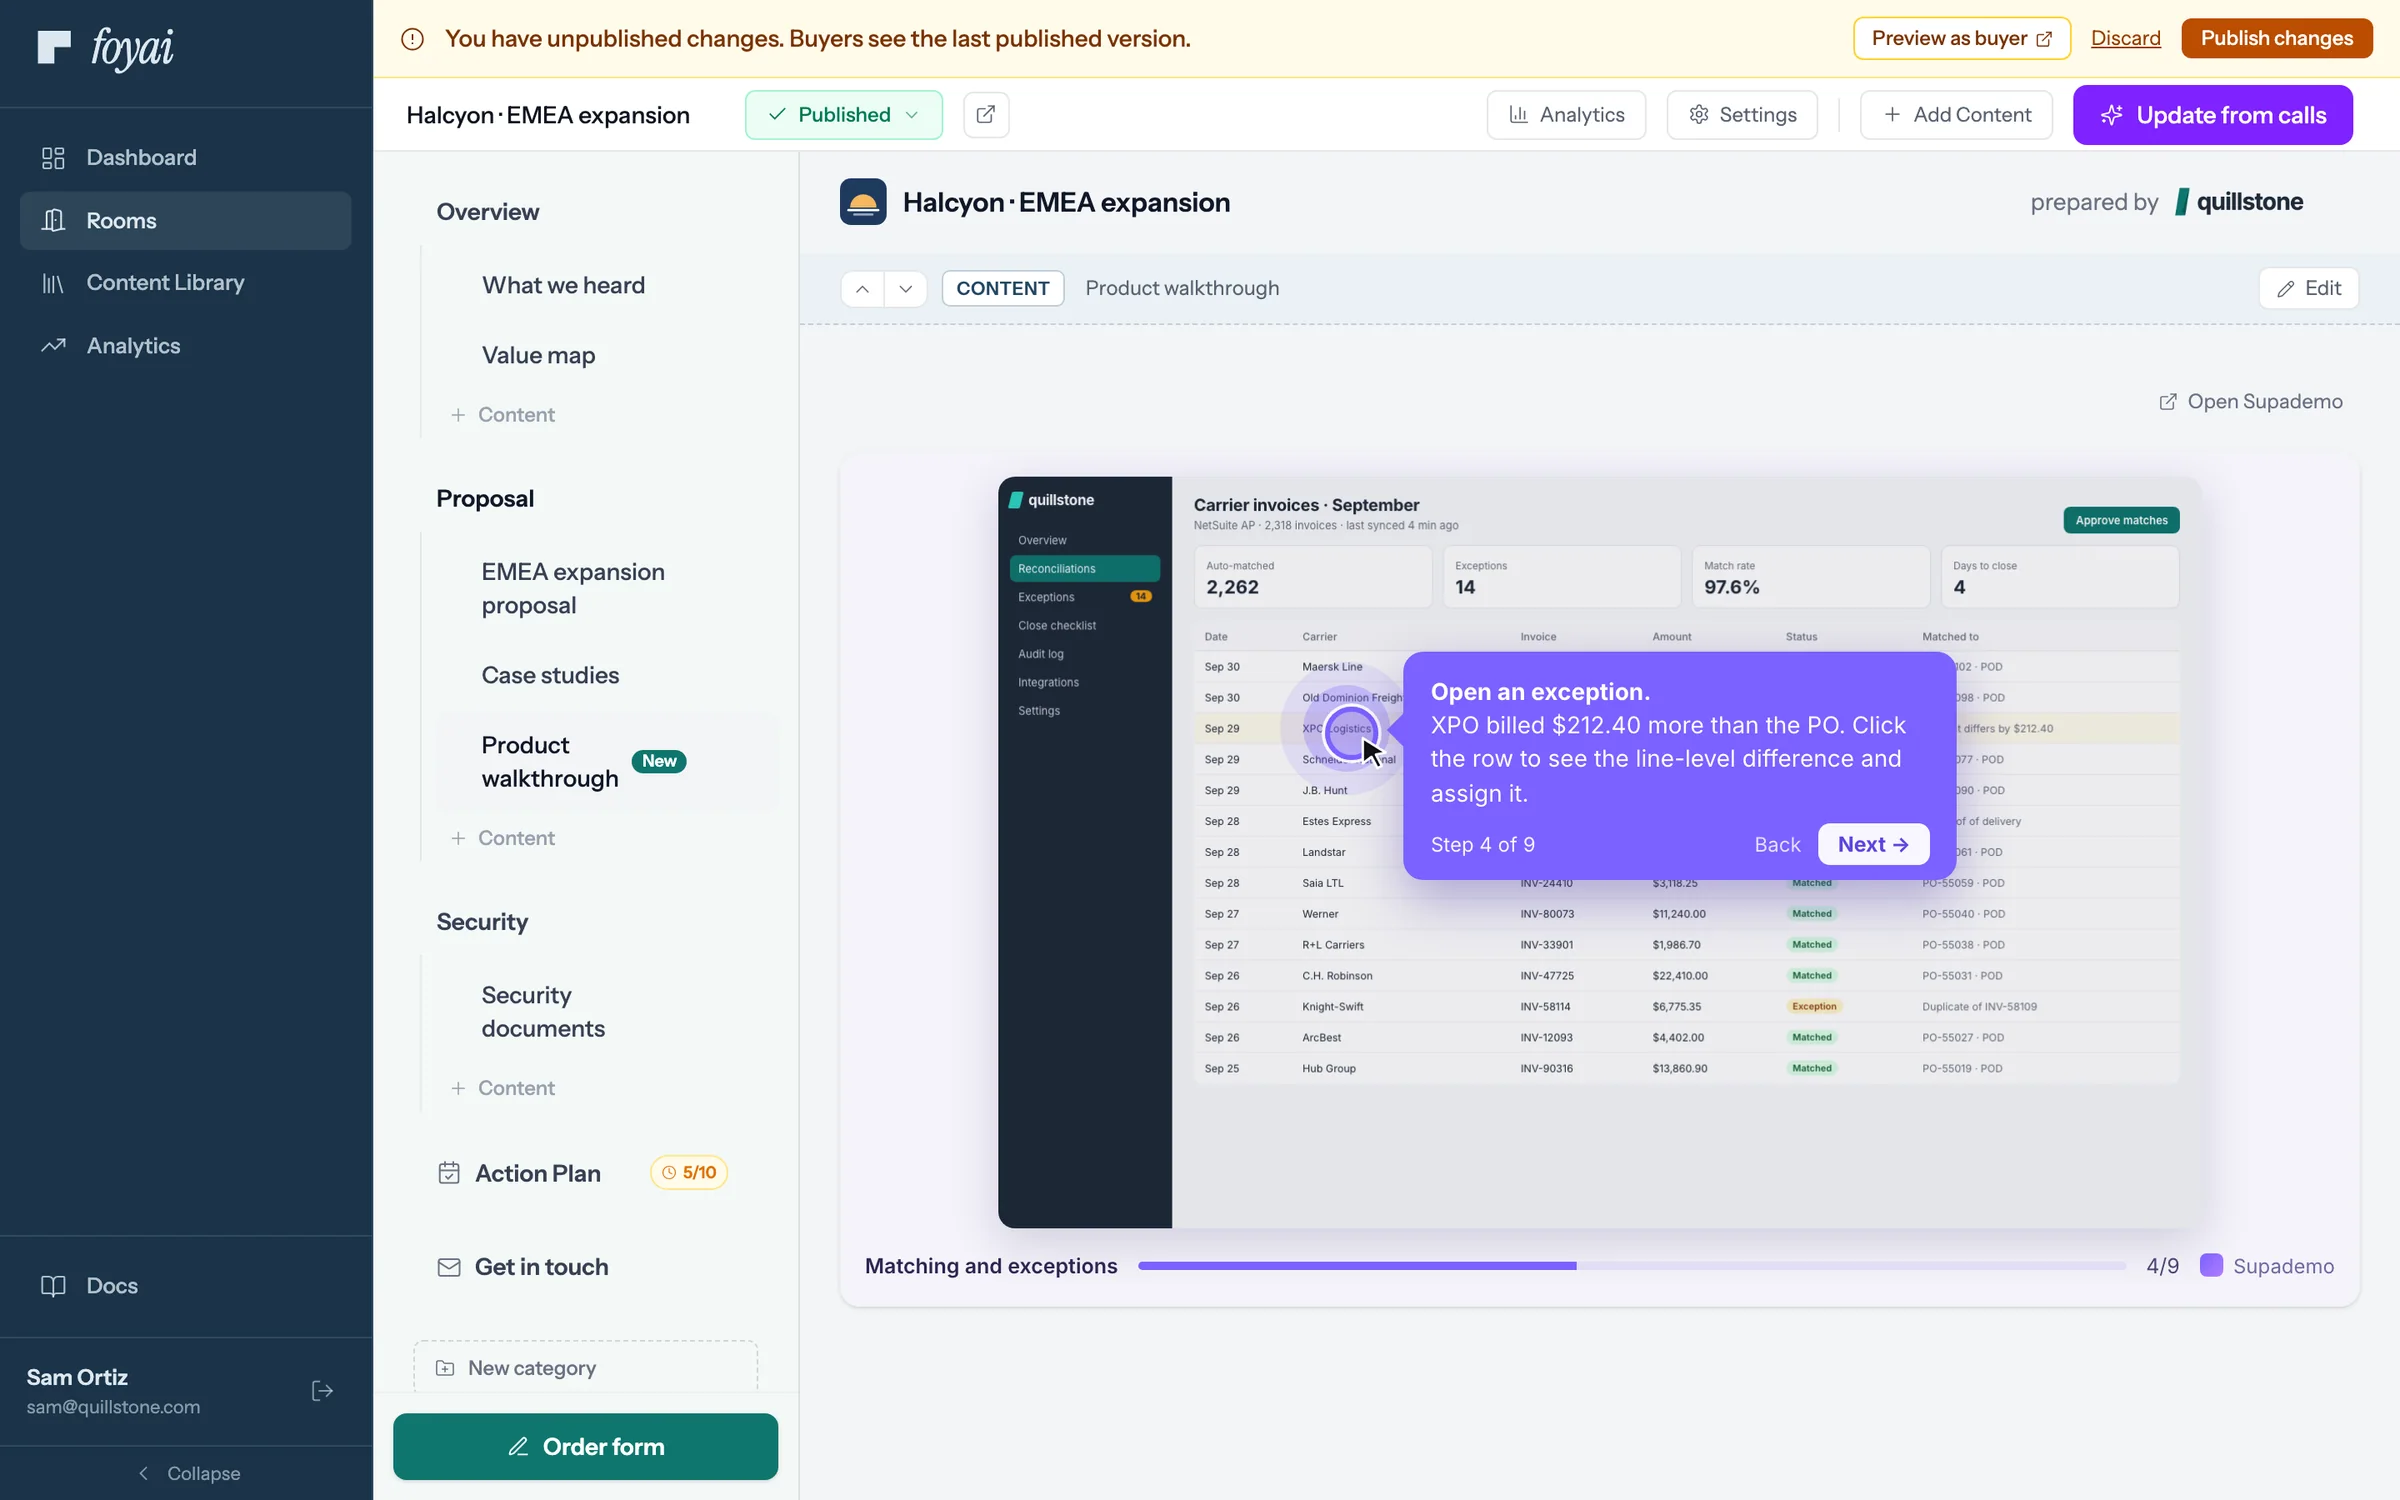
Task: Click the logout icon next to Sam Ortiz
Action: coord(322,1391)
